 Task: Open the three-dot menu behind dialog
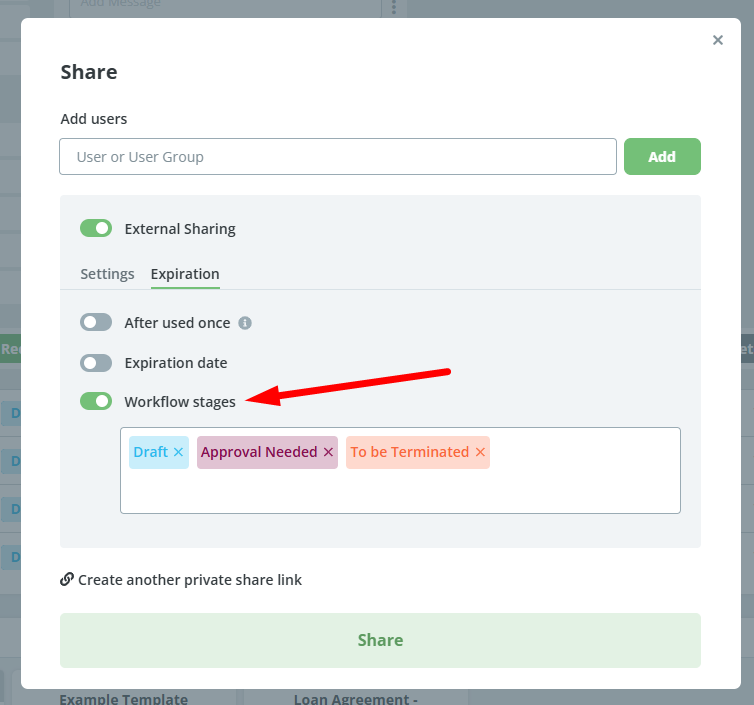394,7
